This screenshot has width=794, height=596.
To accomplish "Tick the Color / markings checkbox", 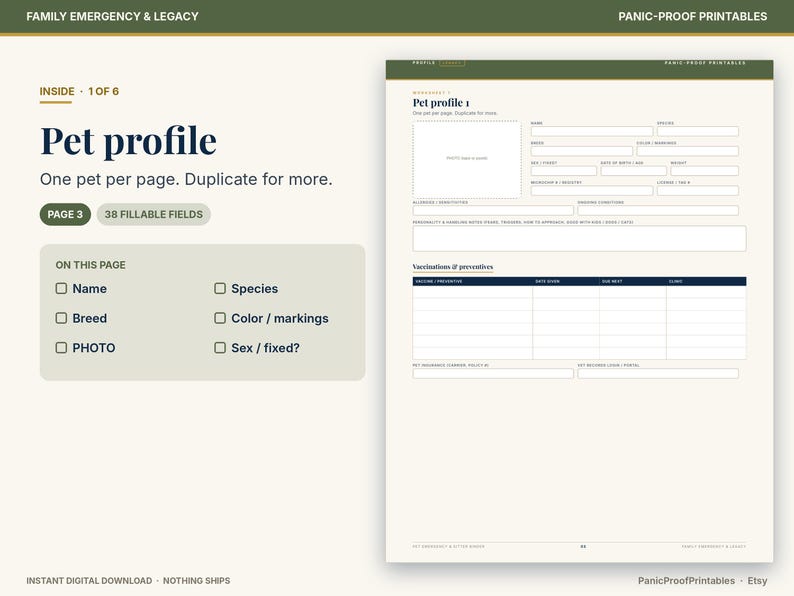I will 220,318.
